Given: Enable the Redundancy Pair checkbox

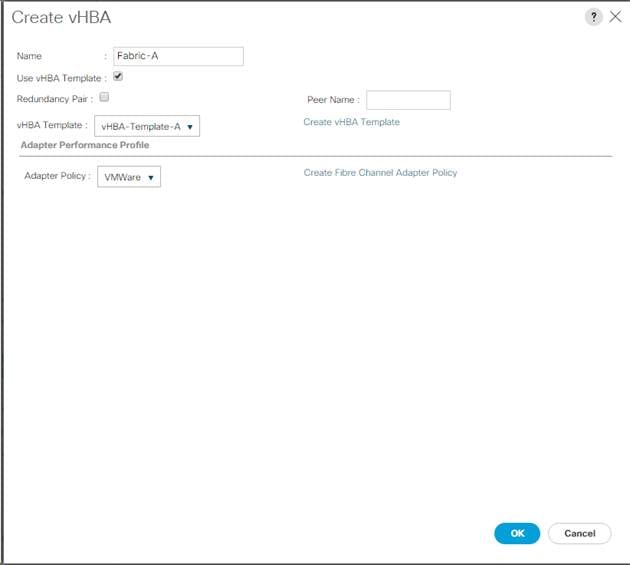Looking at the screenshot, I should (x=104, y=97).
